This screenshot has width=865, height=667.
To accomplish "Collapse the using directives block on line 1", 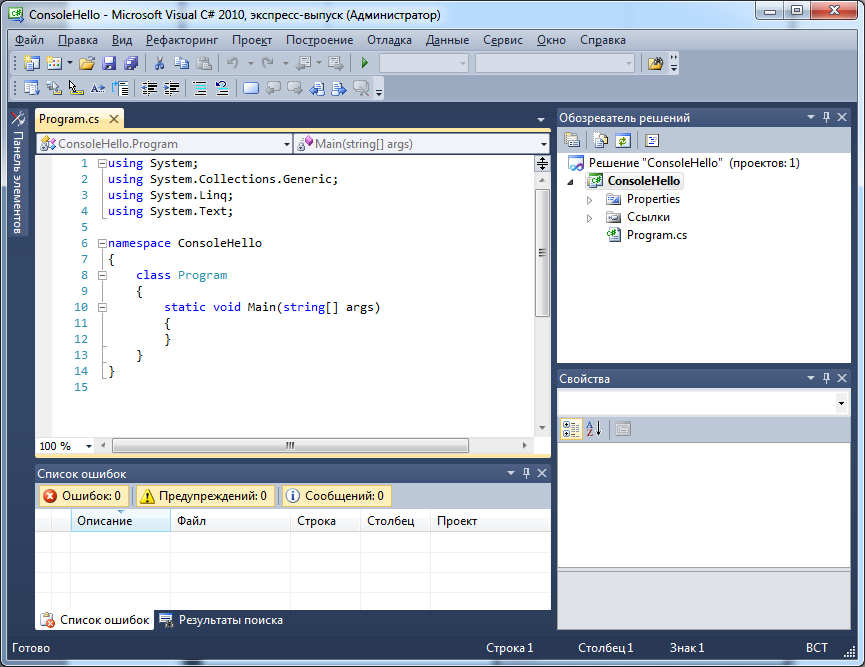I will 102,163.
